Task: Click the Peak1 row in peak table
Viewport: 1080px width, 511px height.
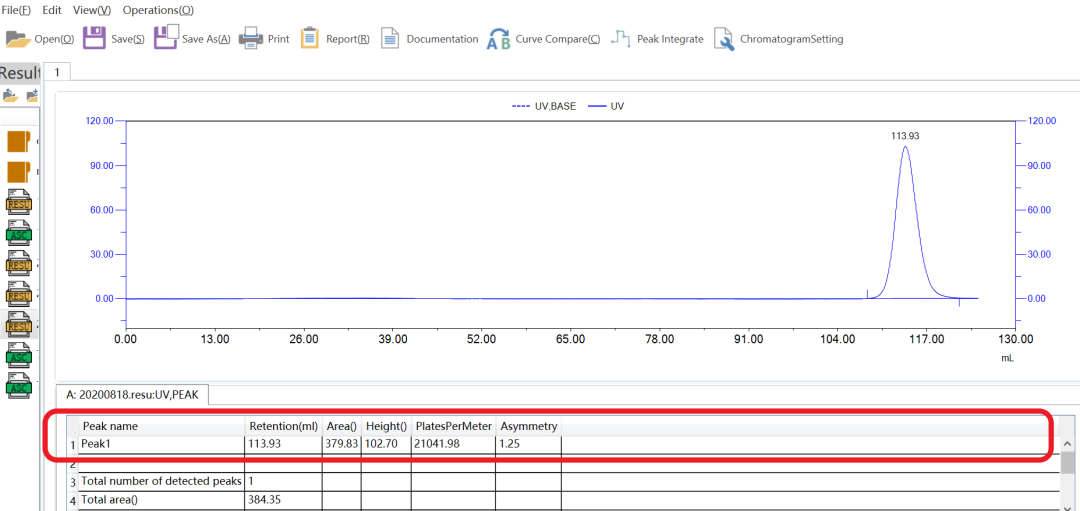Action: (160, 443)
